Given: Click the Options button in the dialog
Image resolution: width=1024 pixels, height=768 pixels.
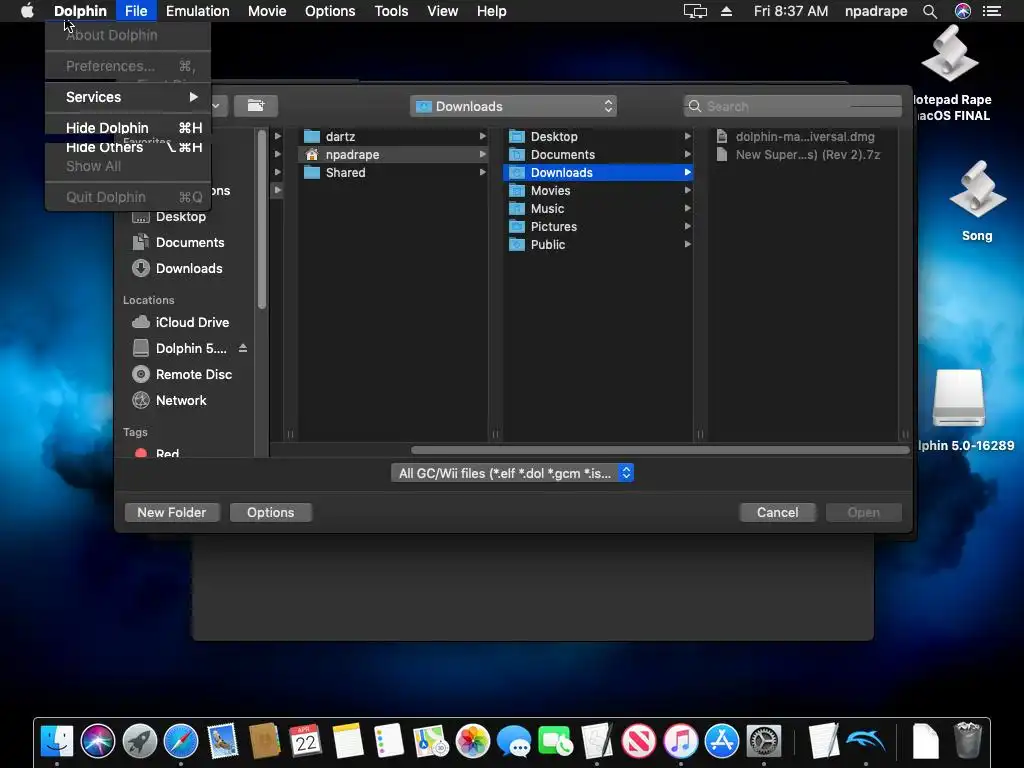Looking at the screenshot, I should [270, 512].
